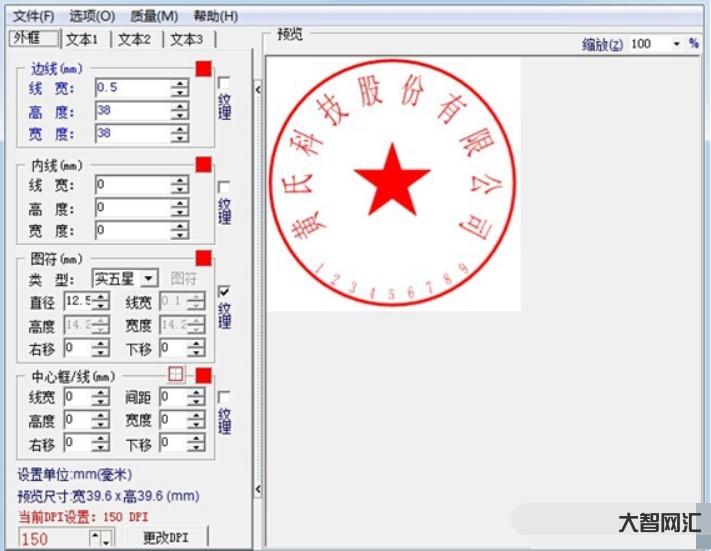Image resolution: width=711 pixels, height=551 pixels.
Task: Enable 纹理 checkbox for 边线
Action: pos(224,83)
